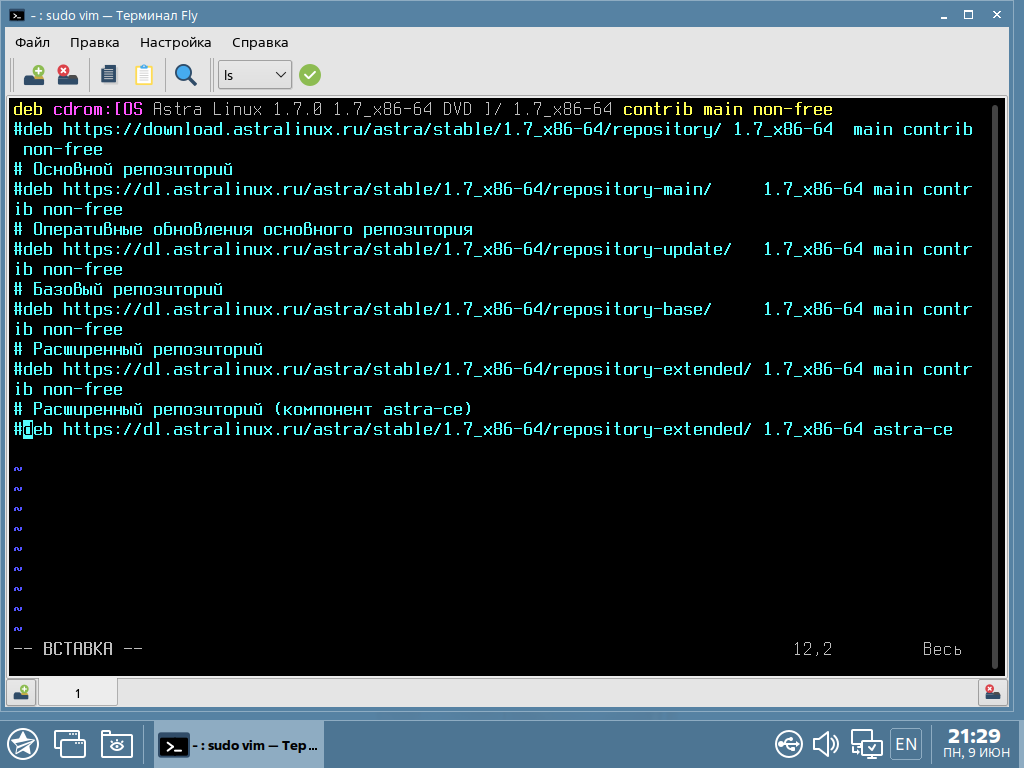The height and width of the screenshot is (768, 1024).
Task: Click the repository-main/ URL line
Action: 493,199
